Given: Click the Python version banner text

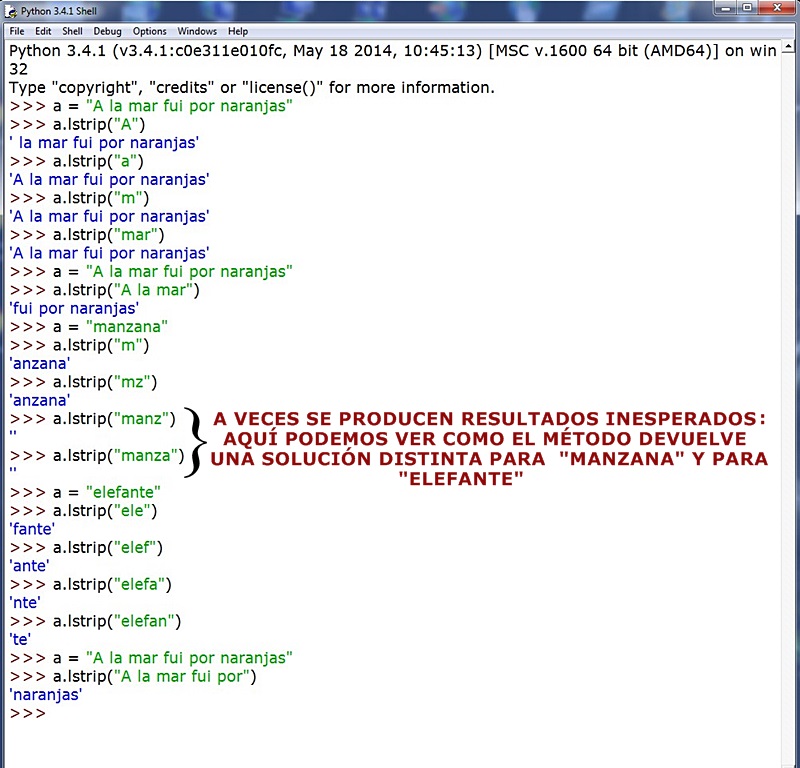Looking at the screenshot, I should point(300,50).
